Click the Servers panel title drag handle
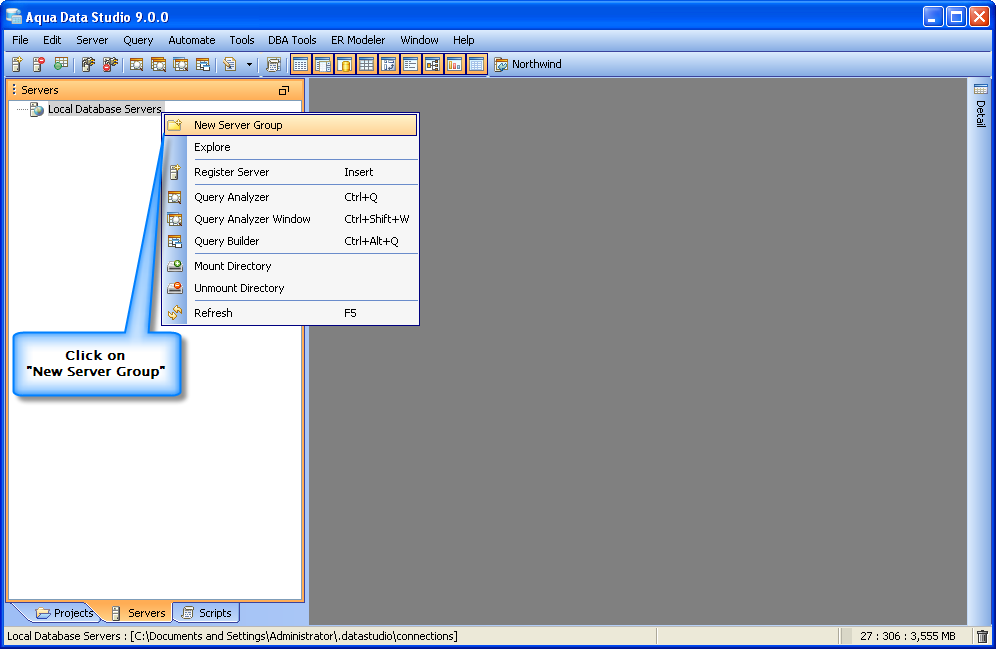This screenshot has width=996, height=649. [x=14, y=90]
